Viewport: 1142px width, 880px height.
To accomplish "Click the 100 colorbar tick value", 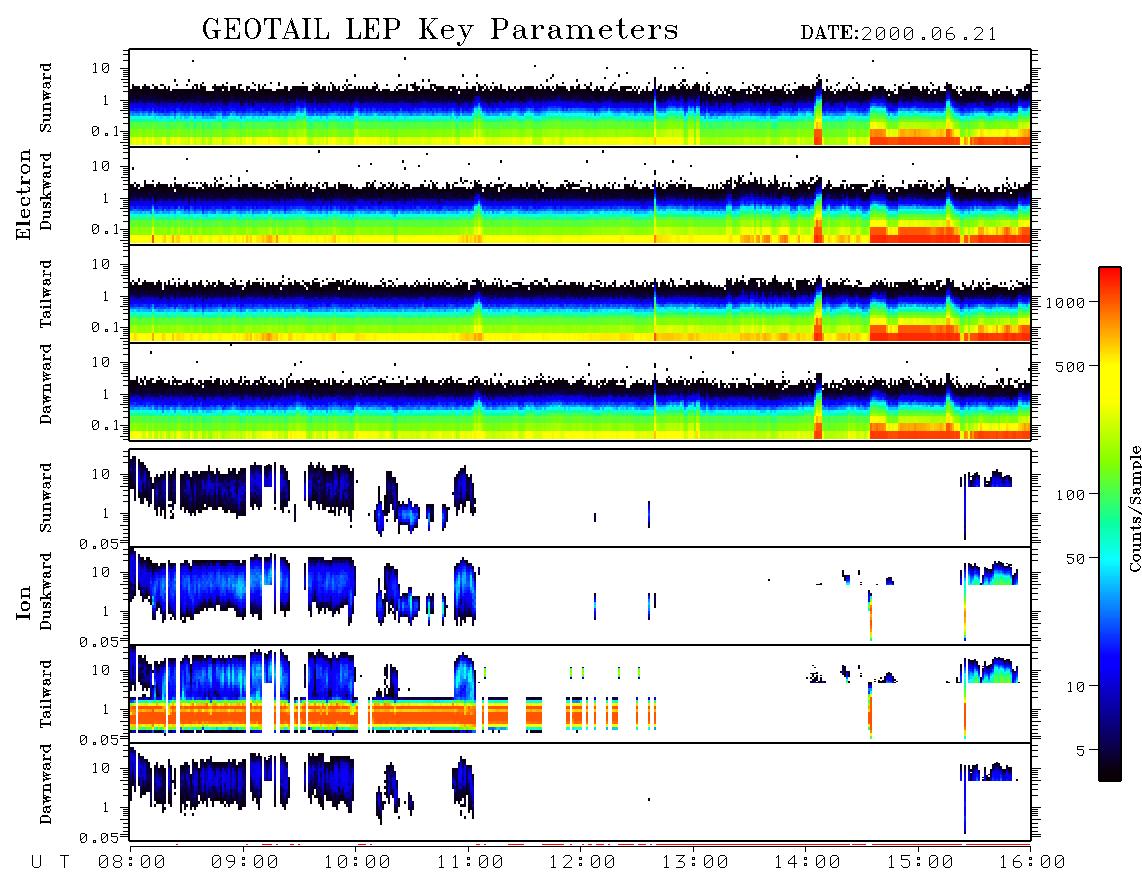I will [x=1070, y=495].
